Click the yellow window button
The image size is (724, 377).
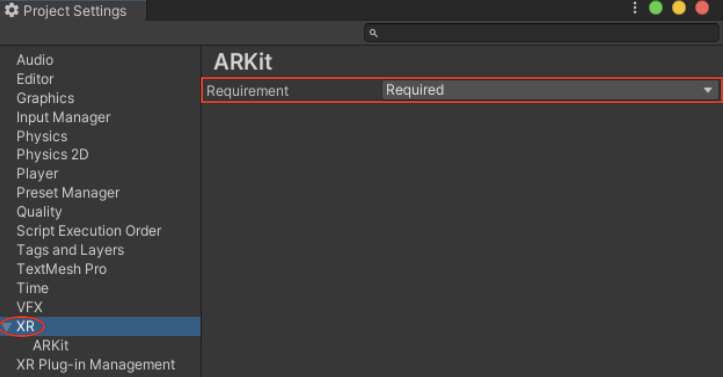(679, 8)
